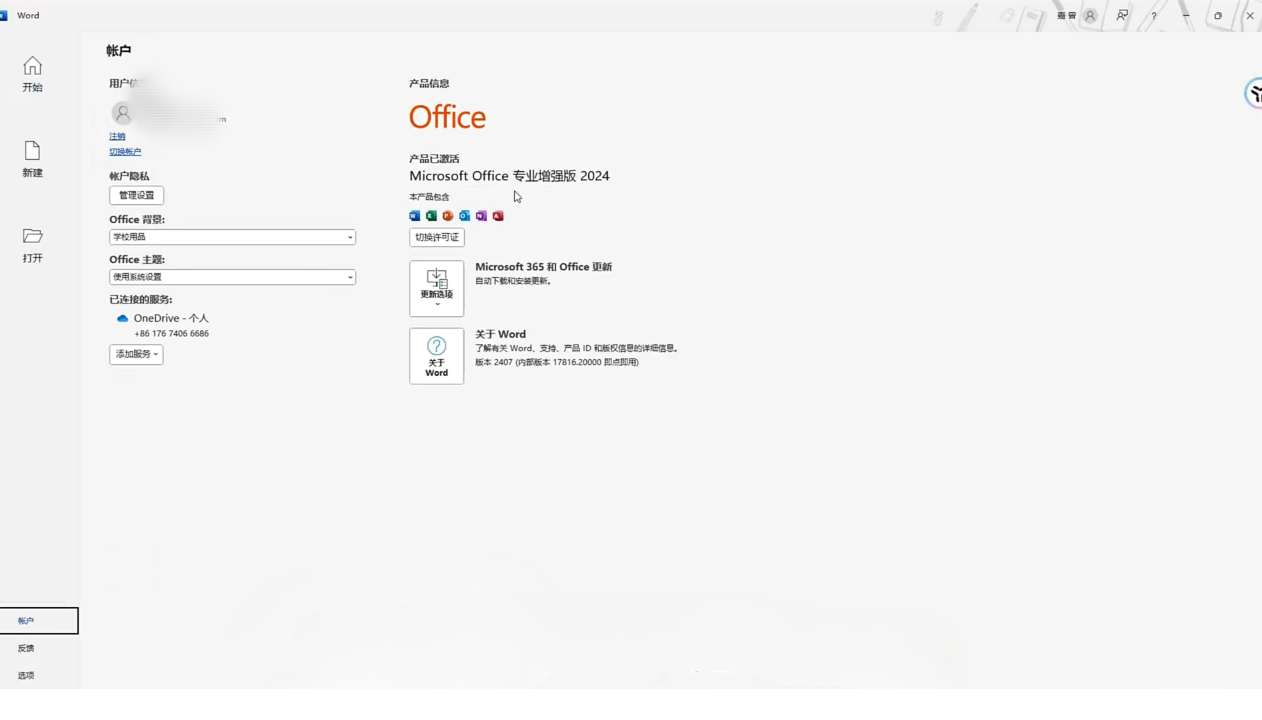Click the PowerPoint icon in product list

click(x=448, y=216)
